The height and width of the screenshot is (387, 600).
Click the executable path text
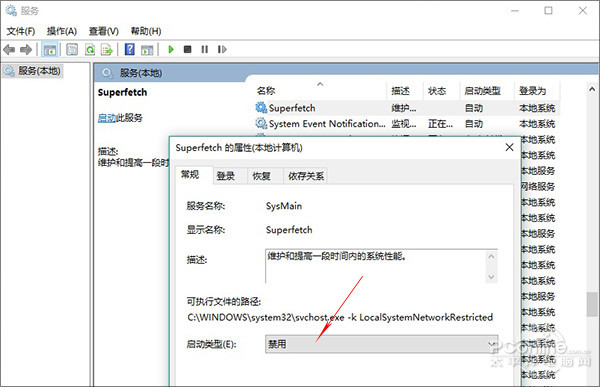click(340, 317)
